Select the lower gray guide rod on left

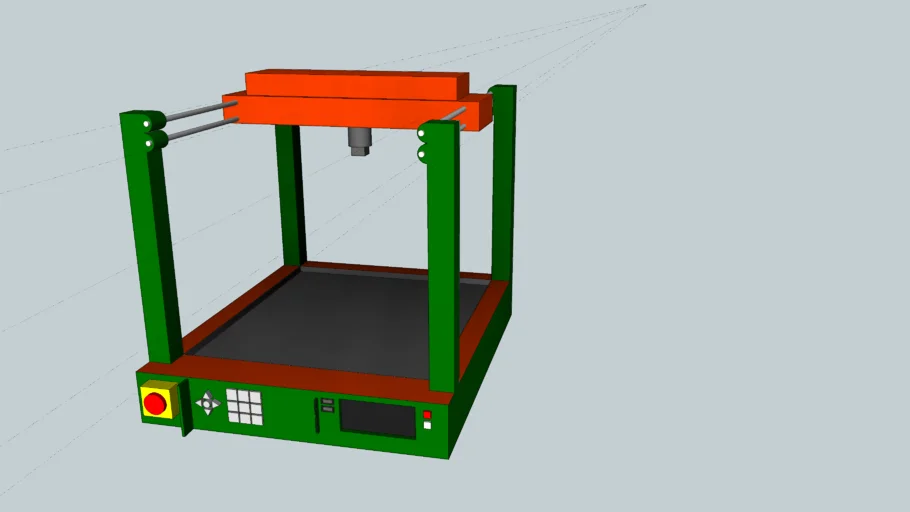(x=203, y=128)
